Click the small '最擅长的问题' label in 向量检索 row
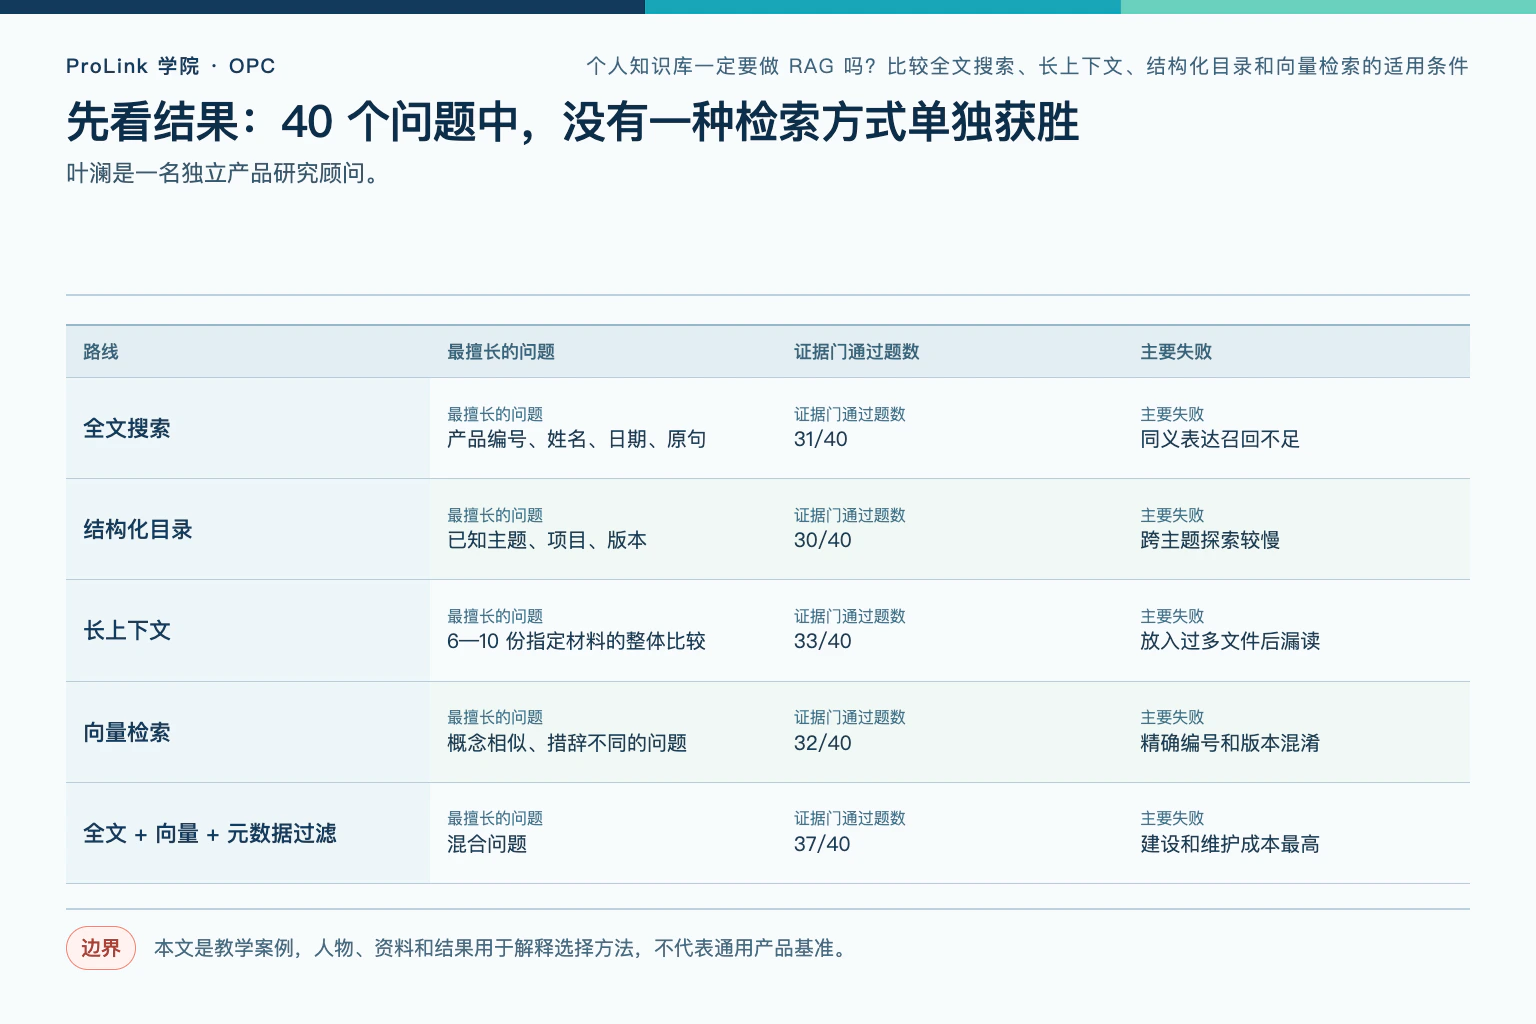1536x1024 pixels. click(495, 717)
